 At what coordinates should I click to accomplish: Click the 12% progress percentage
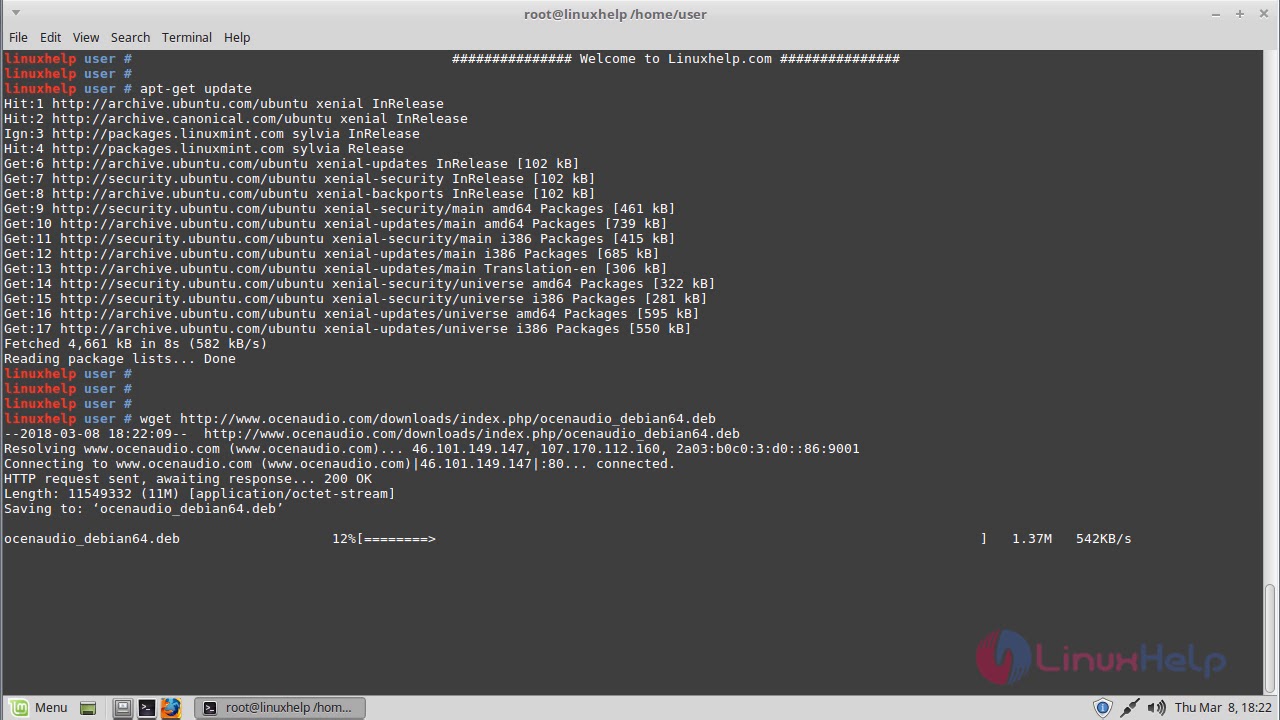tap(344, 539)
